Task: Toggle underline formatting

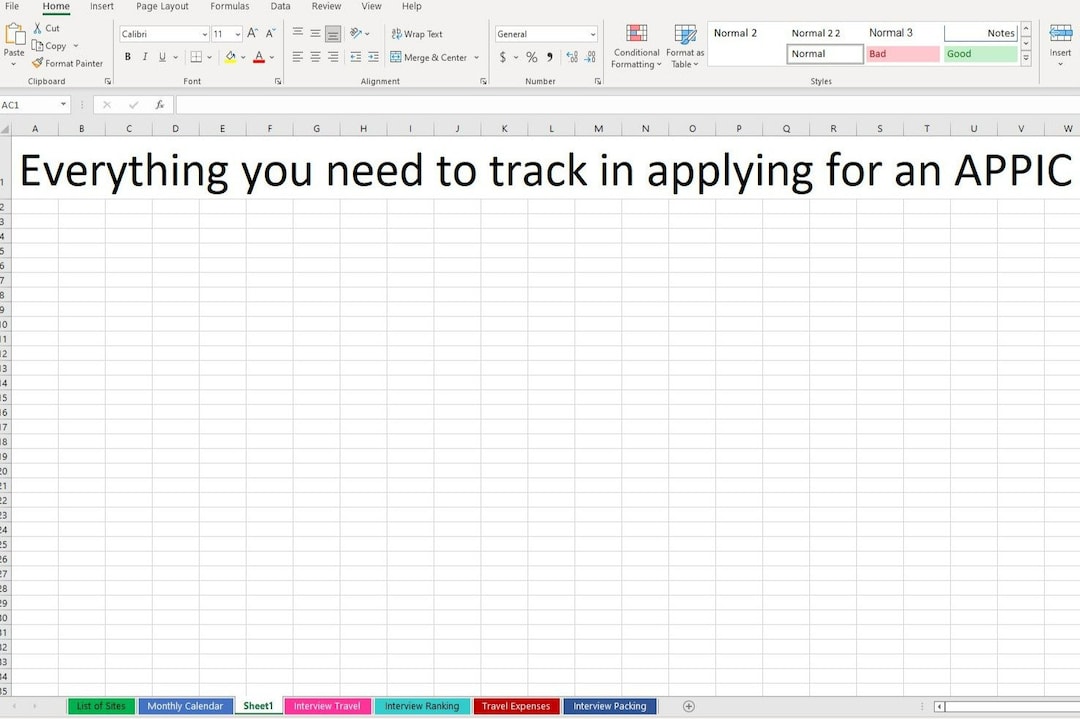Action: pos(160,56)
